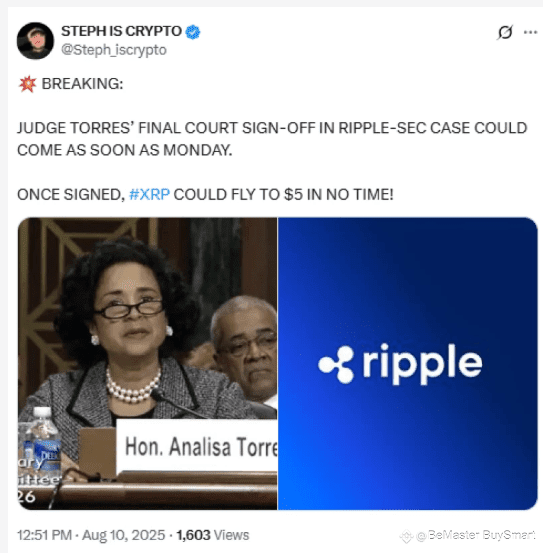Click the @BeMaster BuySmart watermark text
543x553 pixels.
pos(475,535)
